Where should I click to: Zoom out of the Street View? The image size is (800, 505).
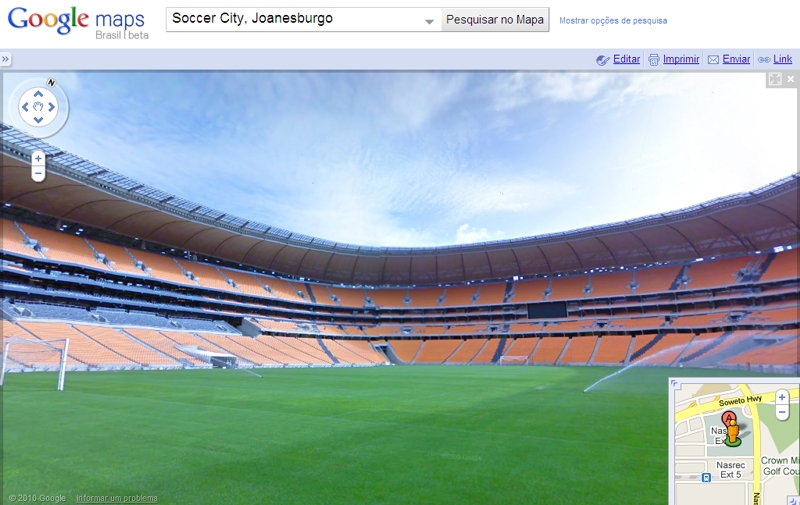38,173
